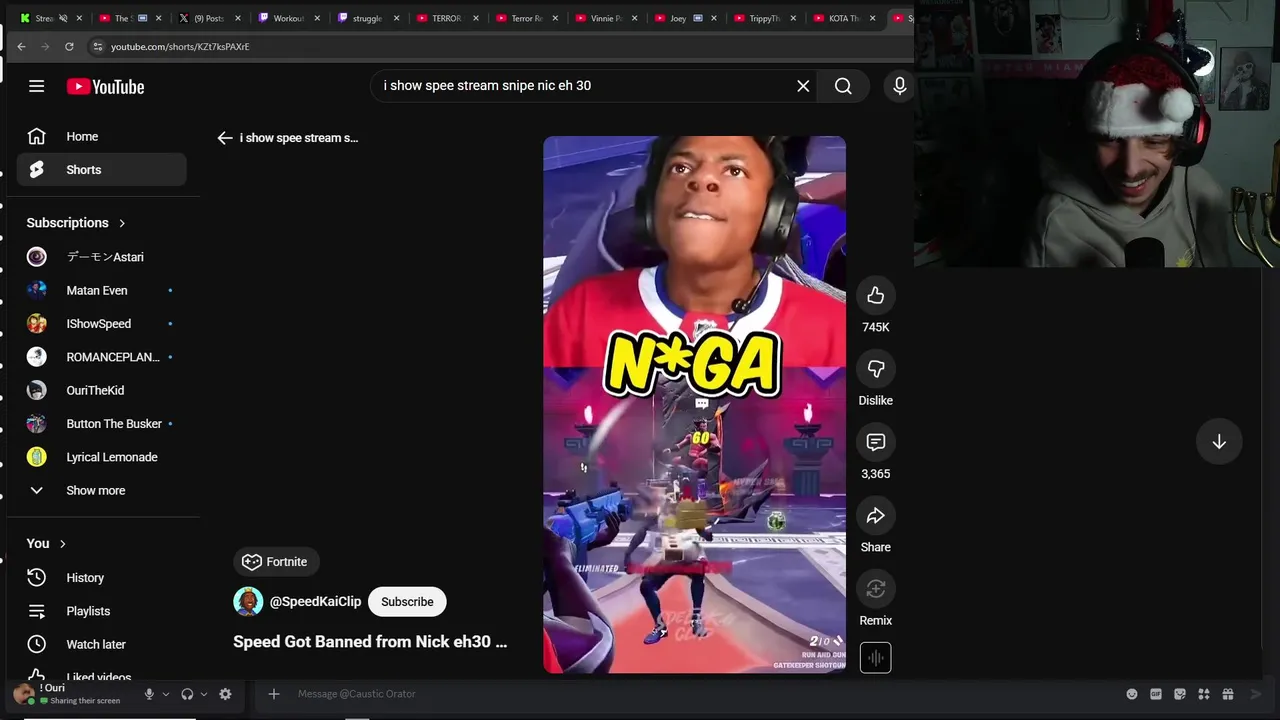
Task: Go to the next short with down arrow
Action: click(1219, 442)
